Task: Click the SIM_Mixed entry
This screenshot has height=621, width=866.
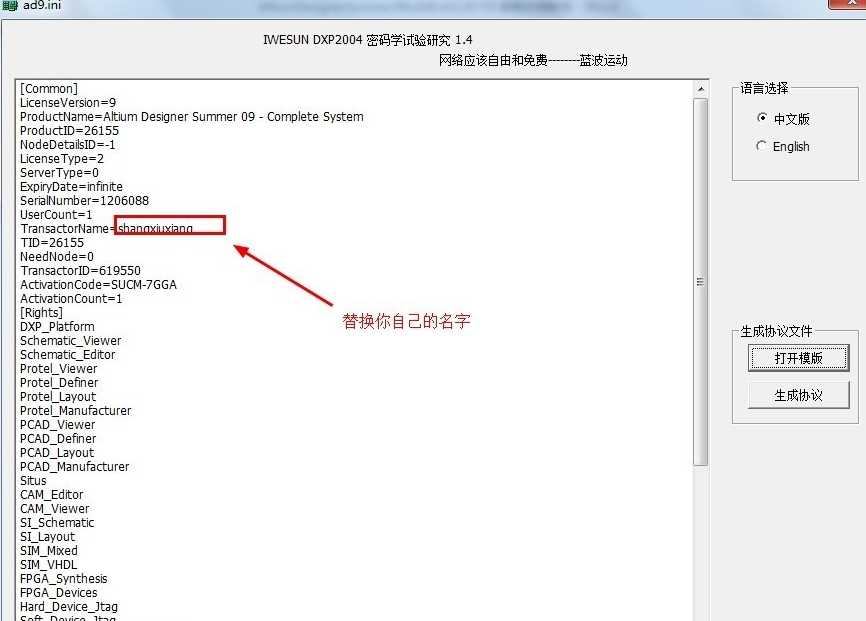Action: coord(49,551)
